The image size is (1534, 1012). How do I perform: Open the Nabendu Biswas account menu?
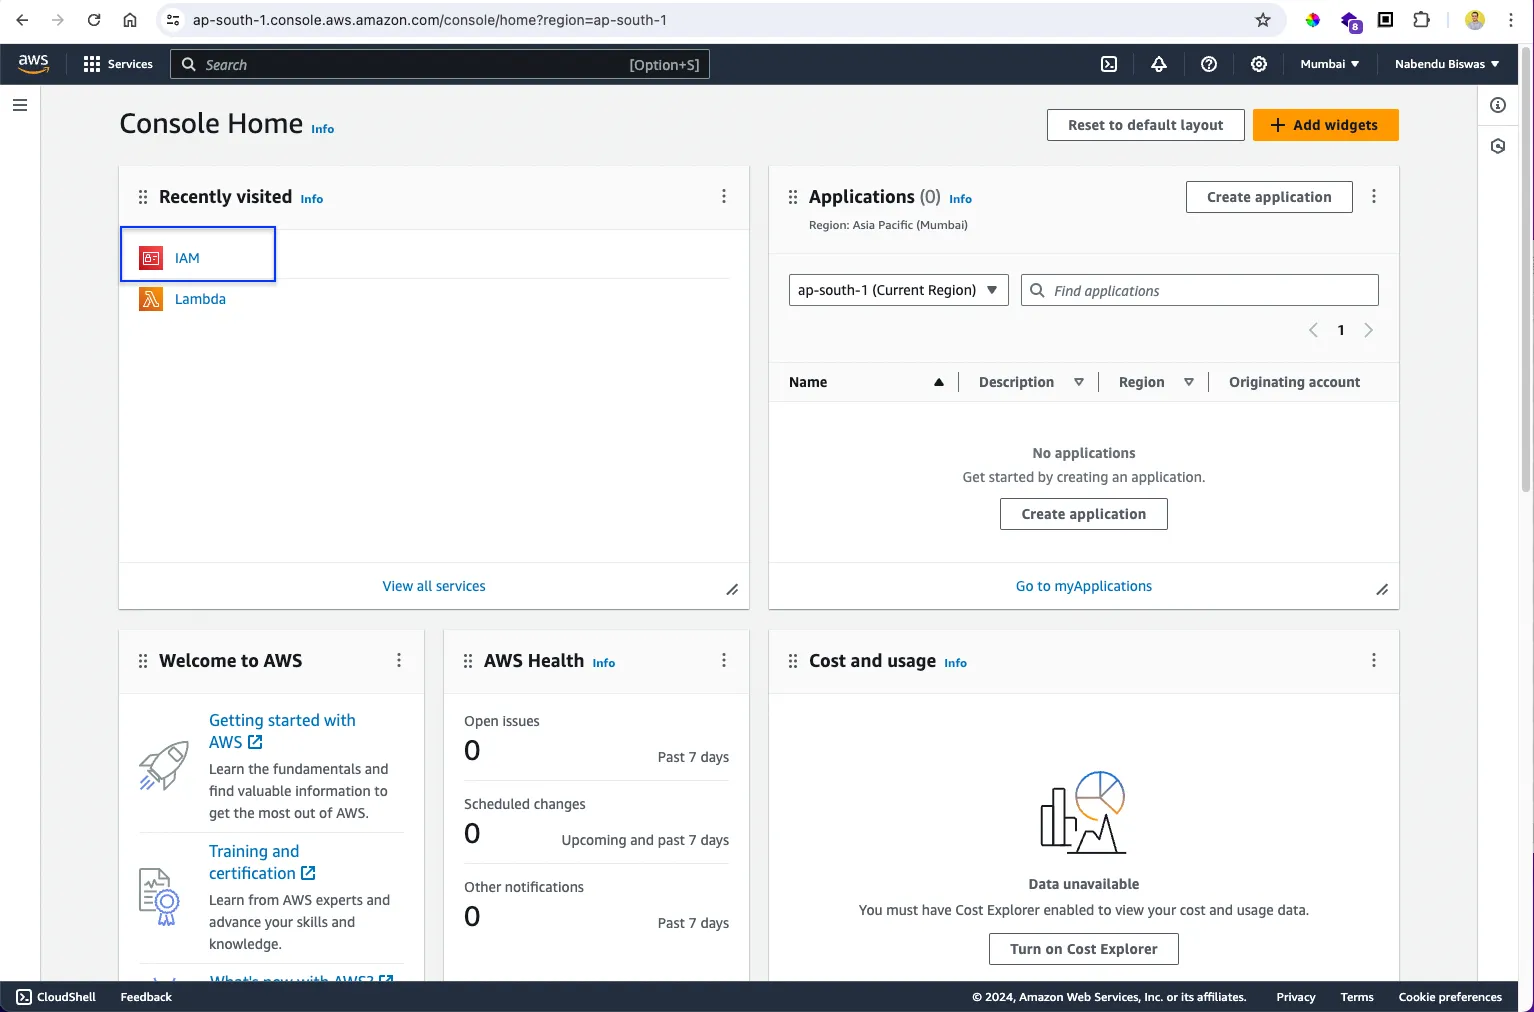pos(1446,64)
